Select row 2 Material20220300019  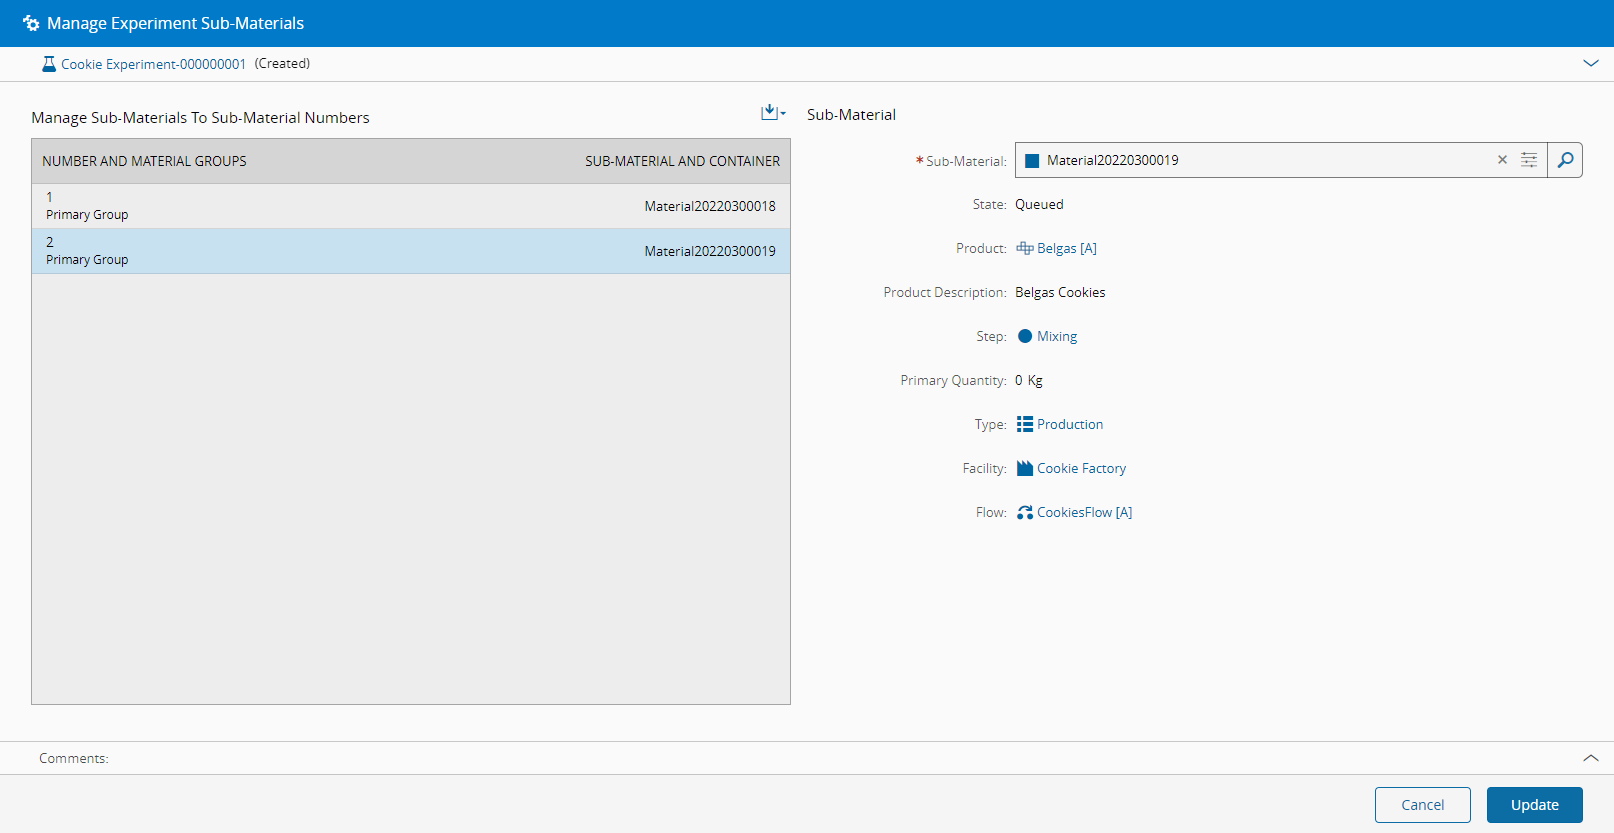coord(410,251)
